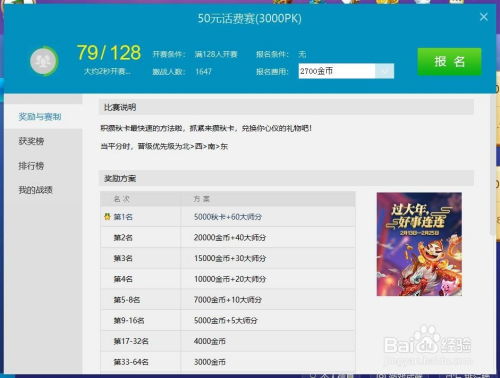The height and width of the screenshot is (378, 500).
Task: Select the 第1名 reward row
Action: [x=228, y=217]
